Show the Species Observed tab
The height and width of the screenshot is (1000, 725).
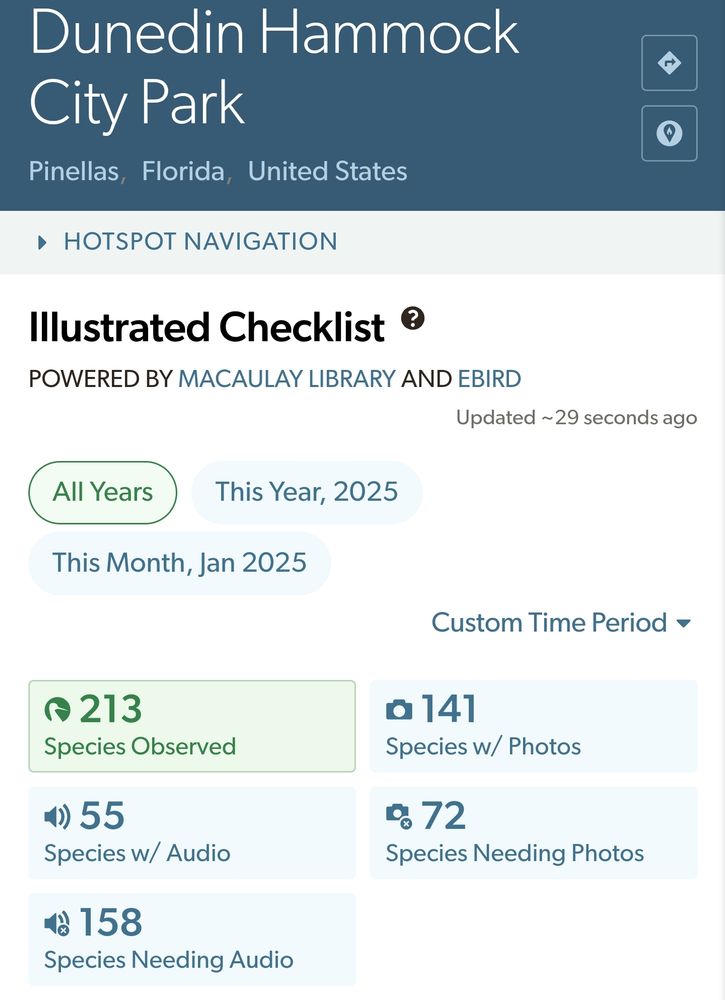[x=192, y=726]
